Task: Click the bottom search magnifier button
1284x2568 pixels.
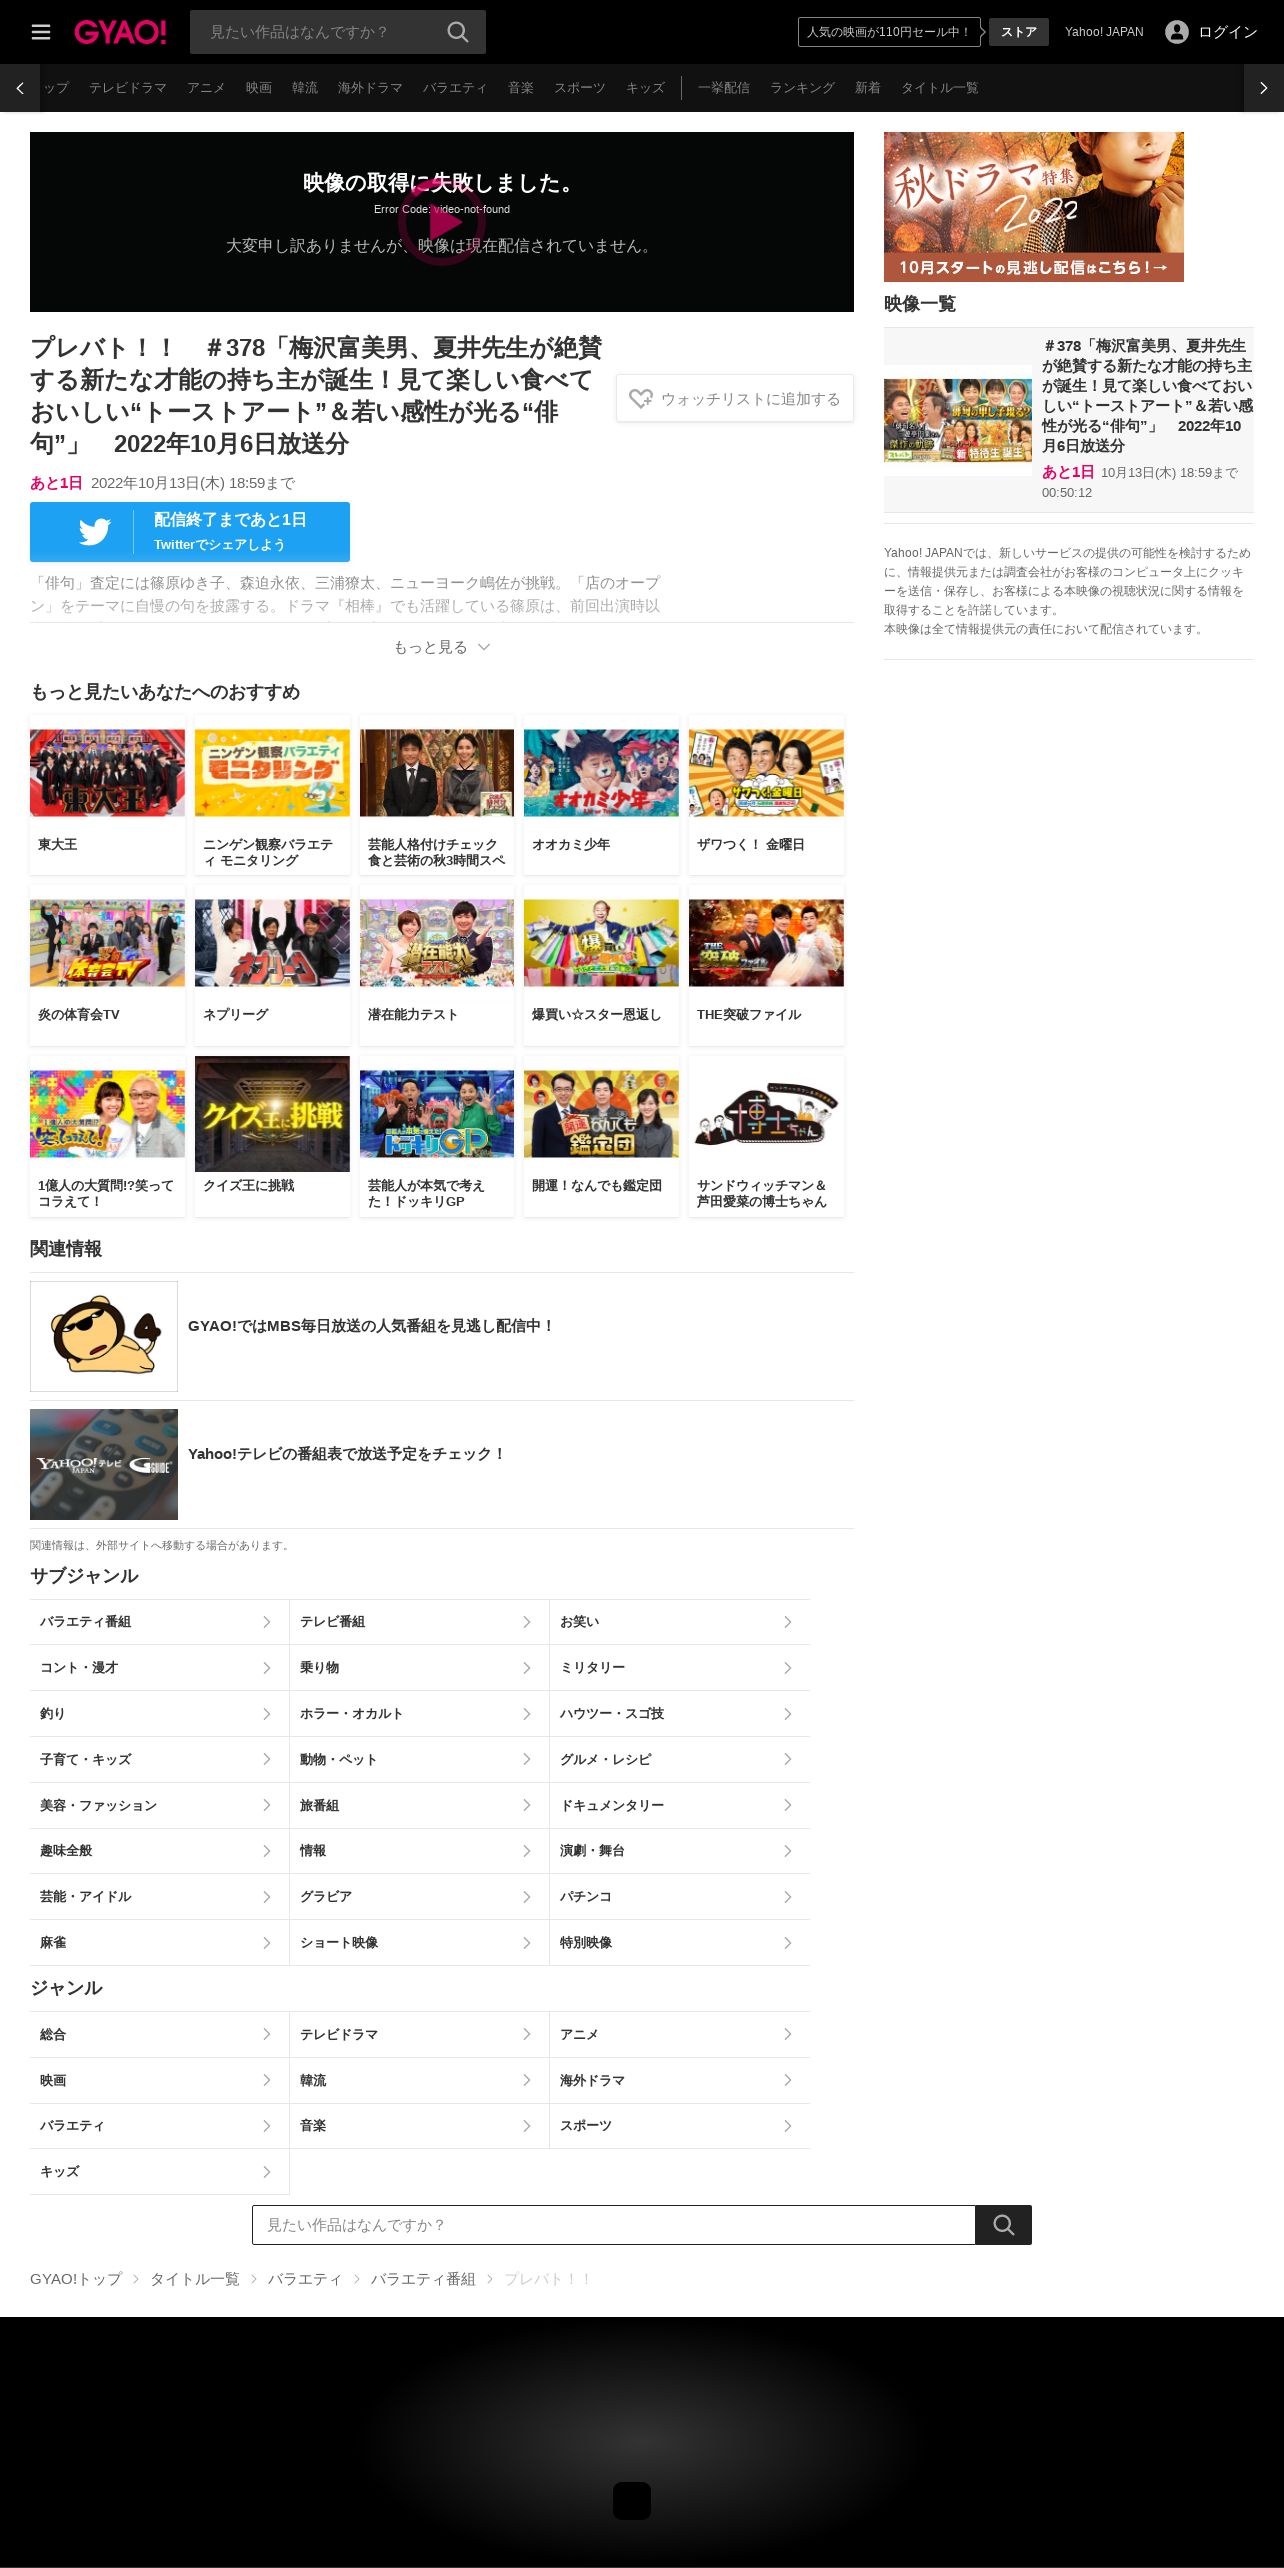Action: (x=1003, y=2225)
